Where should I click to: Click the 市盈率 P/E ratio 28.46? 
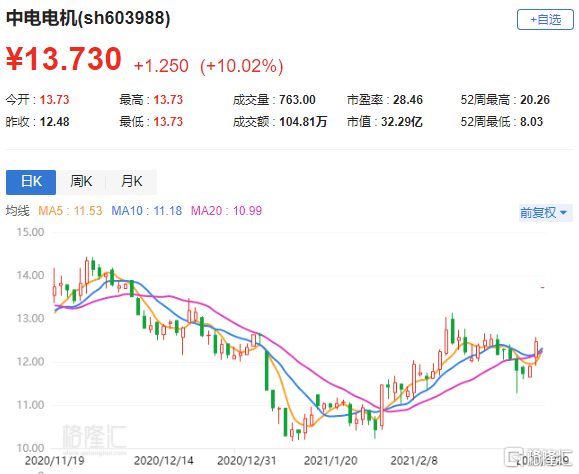click(x=408, y=100)
